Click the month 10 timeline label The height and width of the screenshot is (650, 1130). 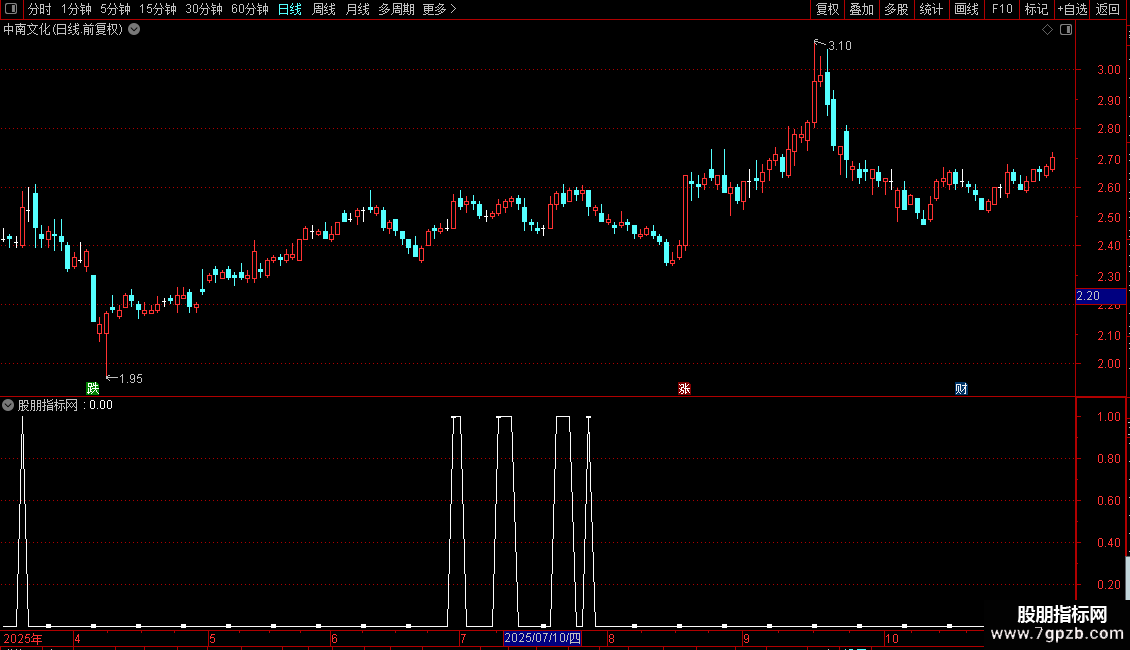tap(891, 638)
